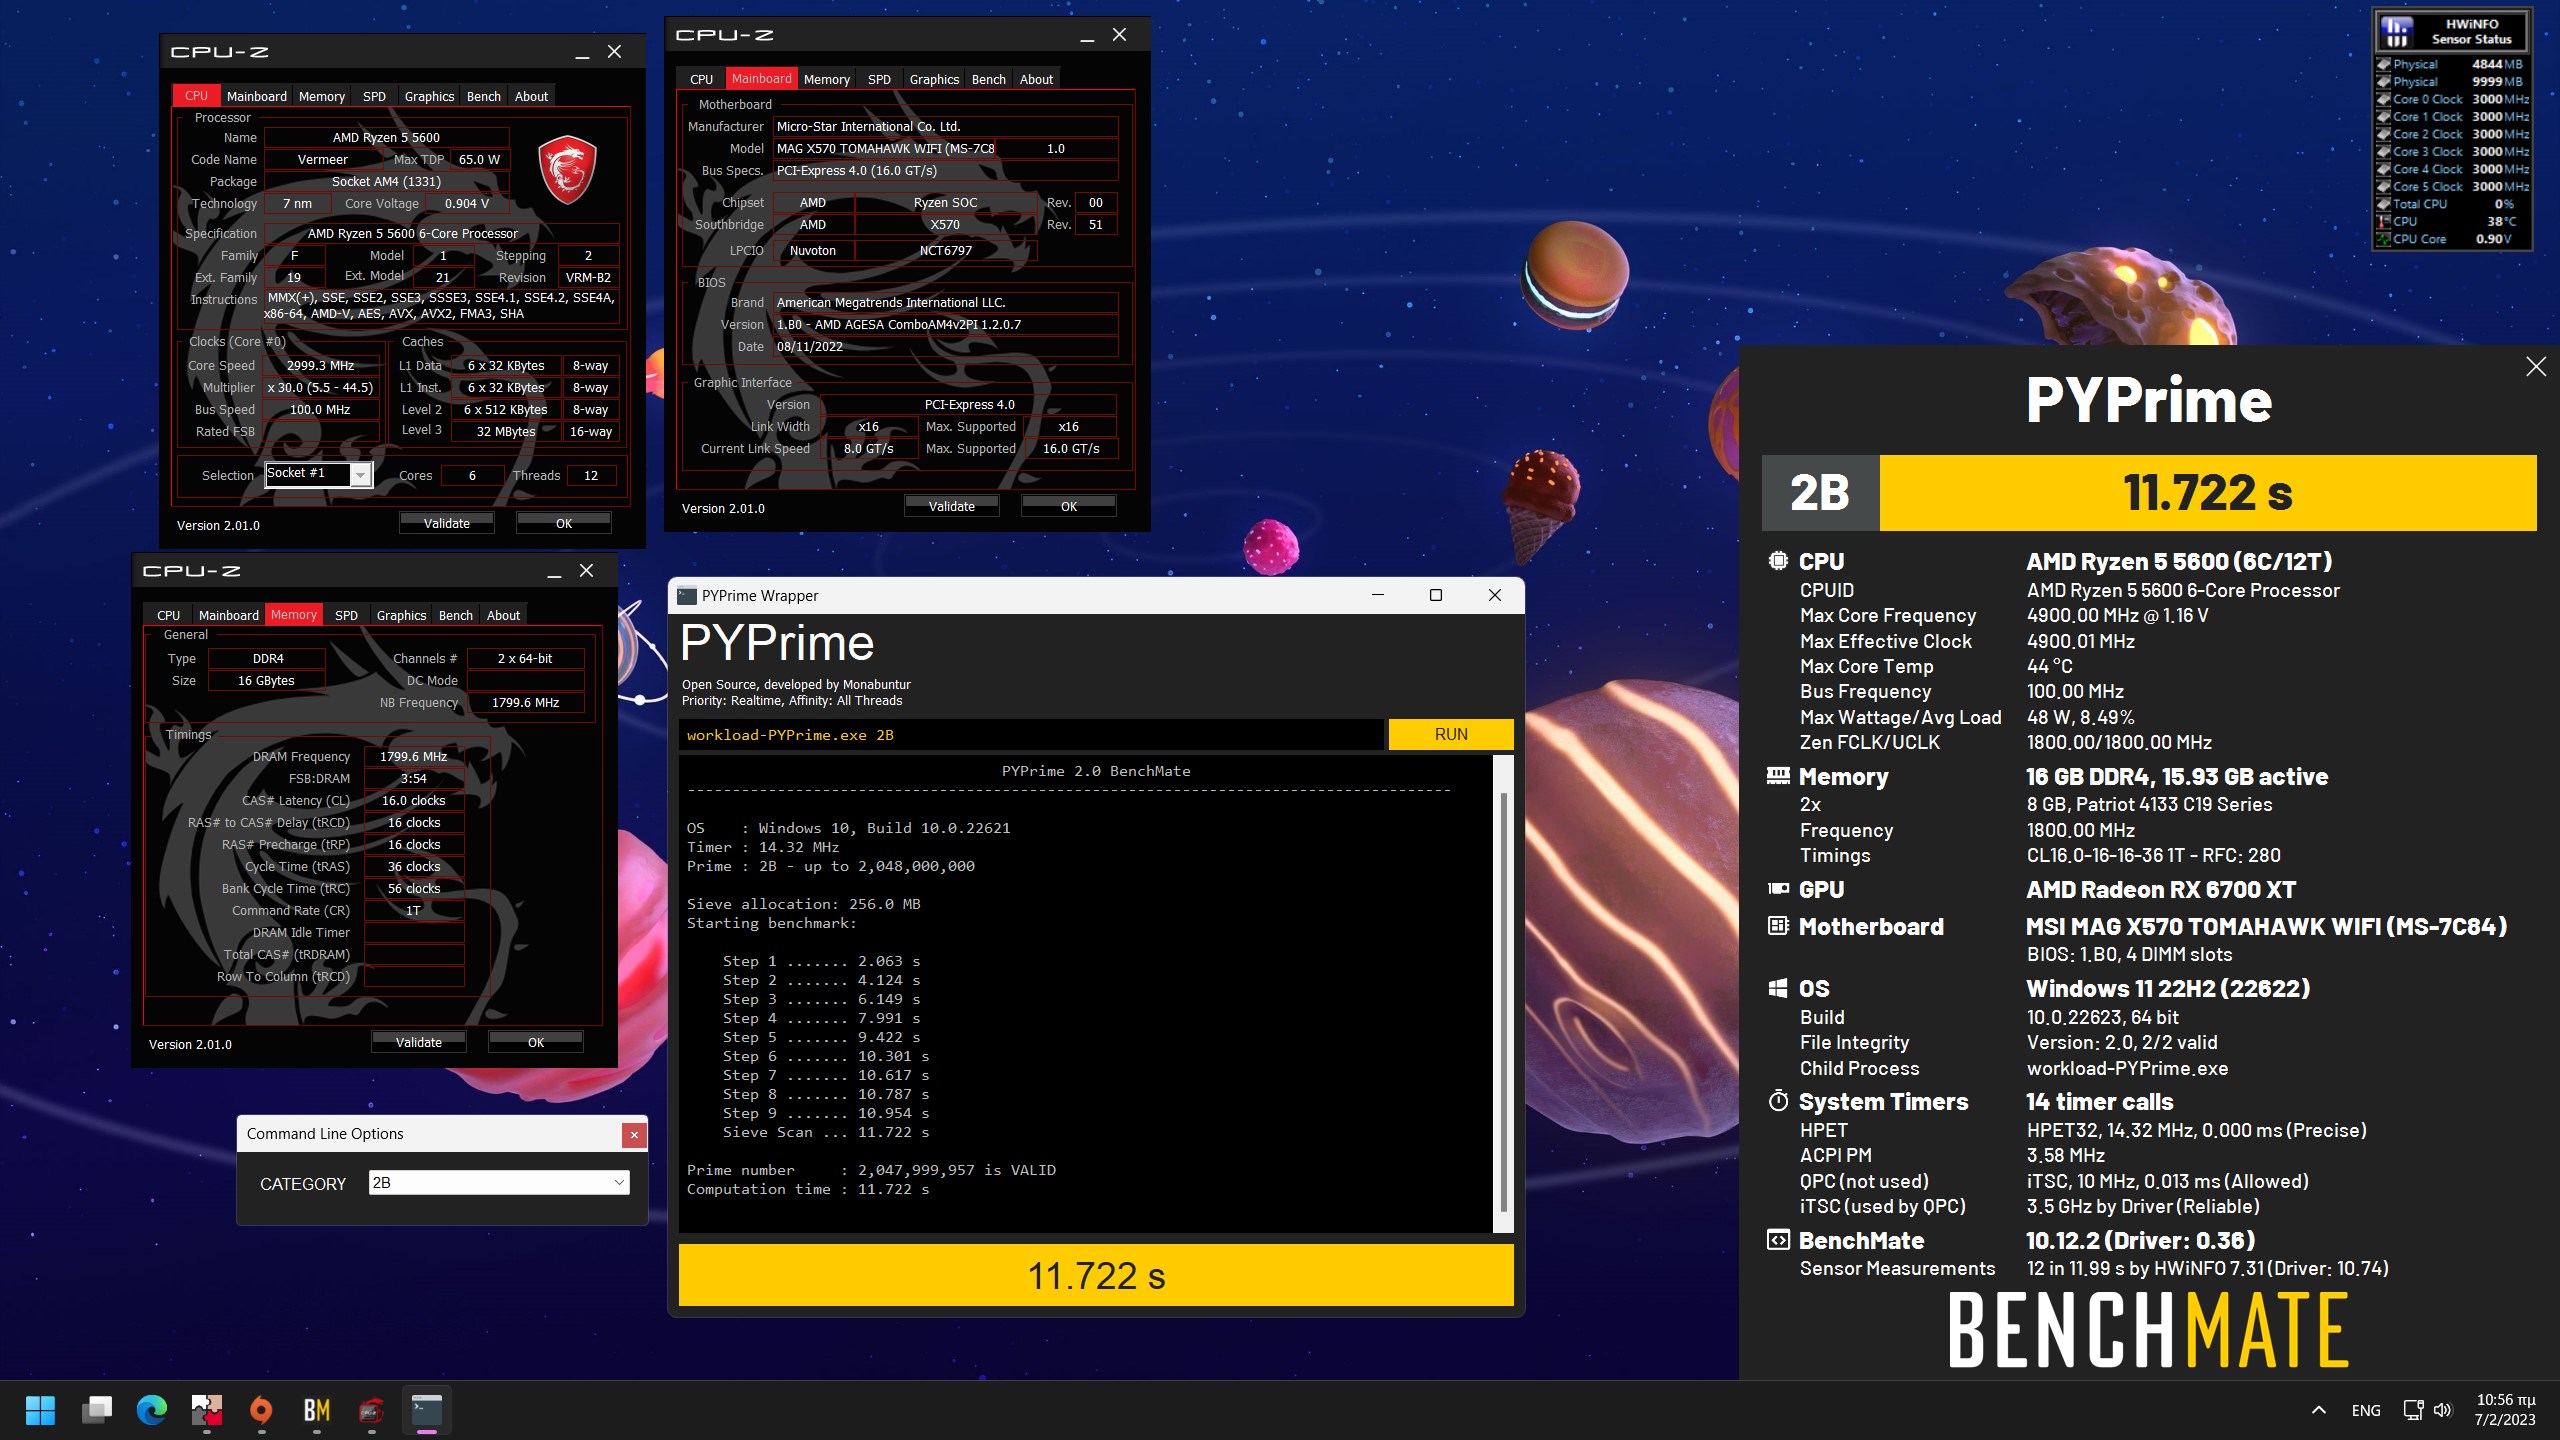Click the 16.0 clocks CAS# Latency value
The image size is (2560, 1440).
tap(413, 800)
